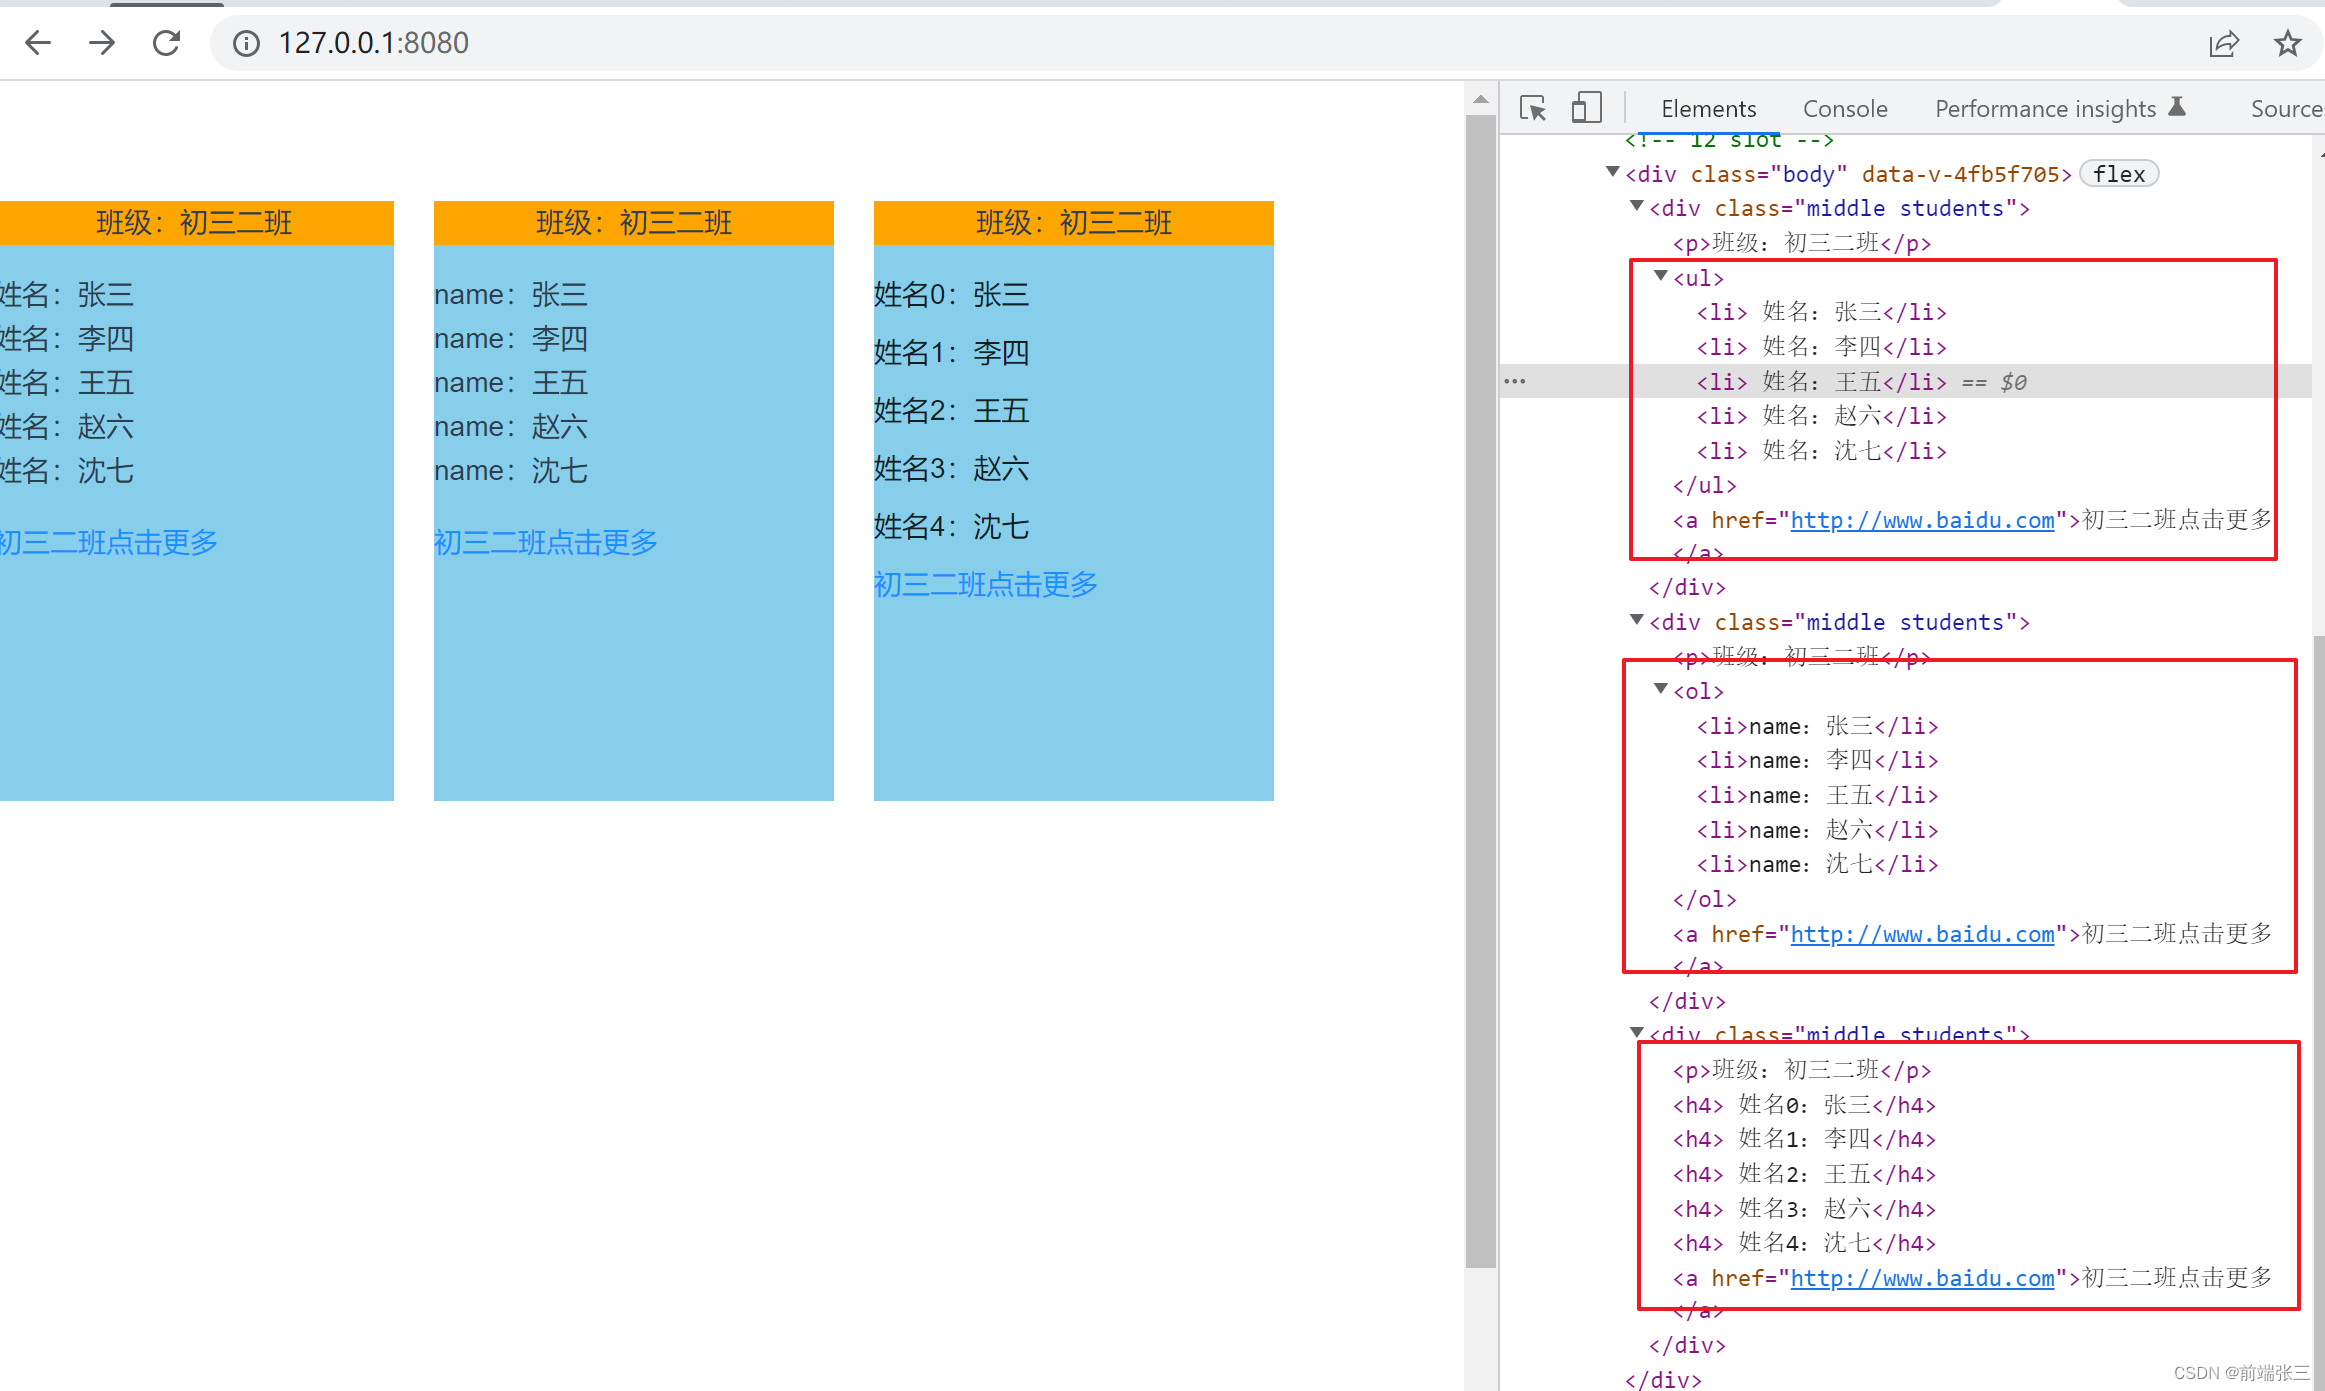Collapse the div class body node
The width and height of the screenshot is (2325, 1391).
(x=1612, y=173)
